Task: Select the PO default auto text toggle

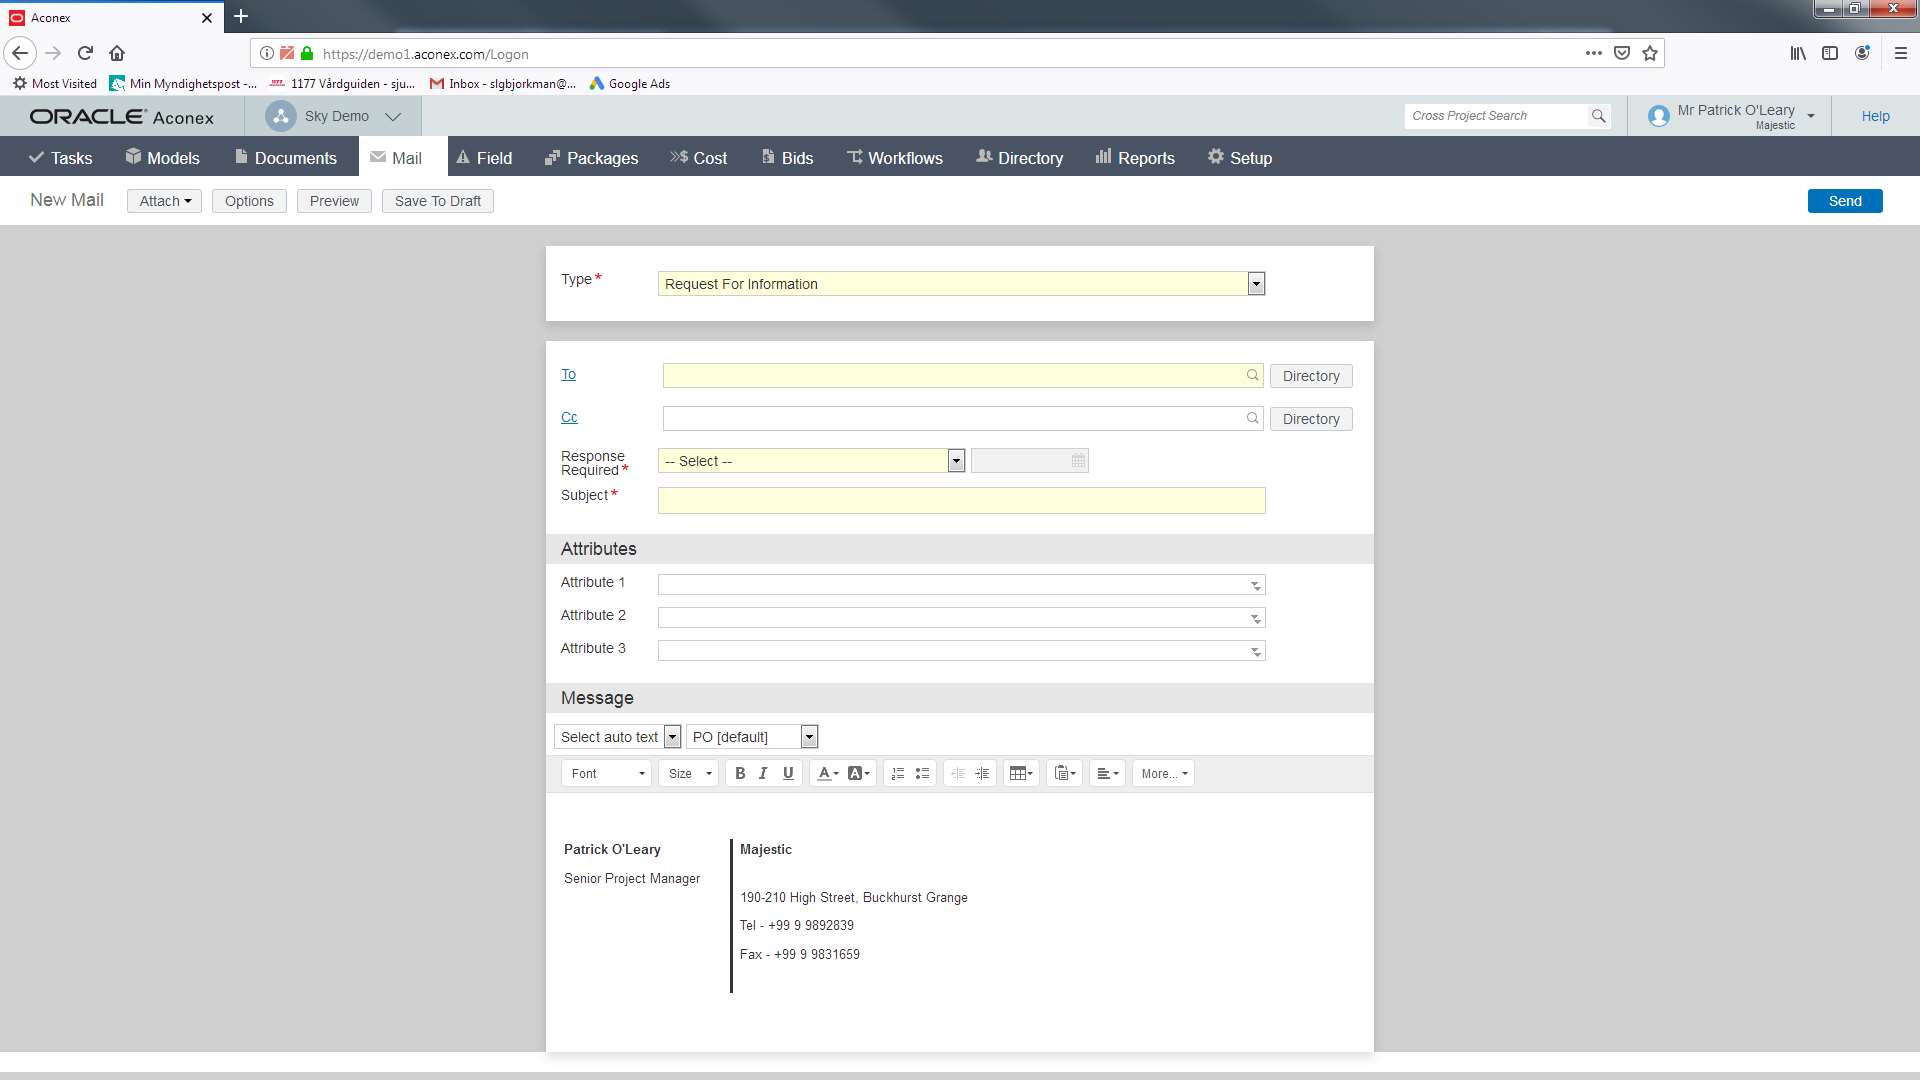Action: (x=810, y=736)
